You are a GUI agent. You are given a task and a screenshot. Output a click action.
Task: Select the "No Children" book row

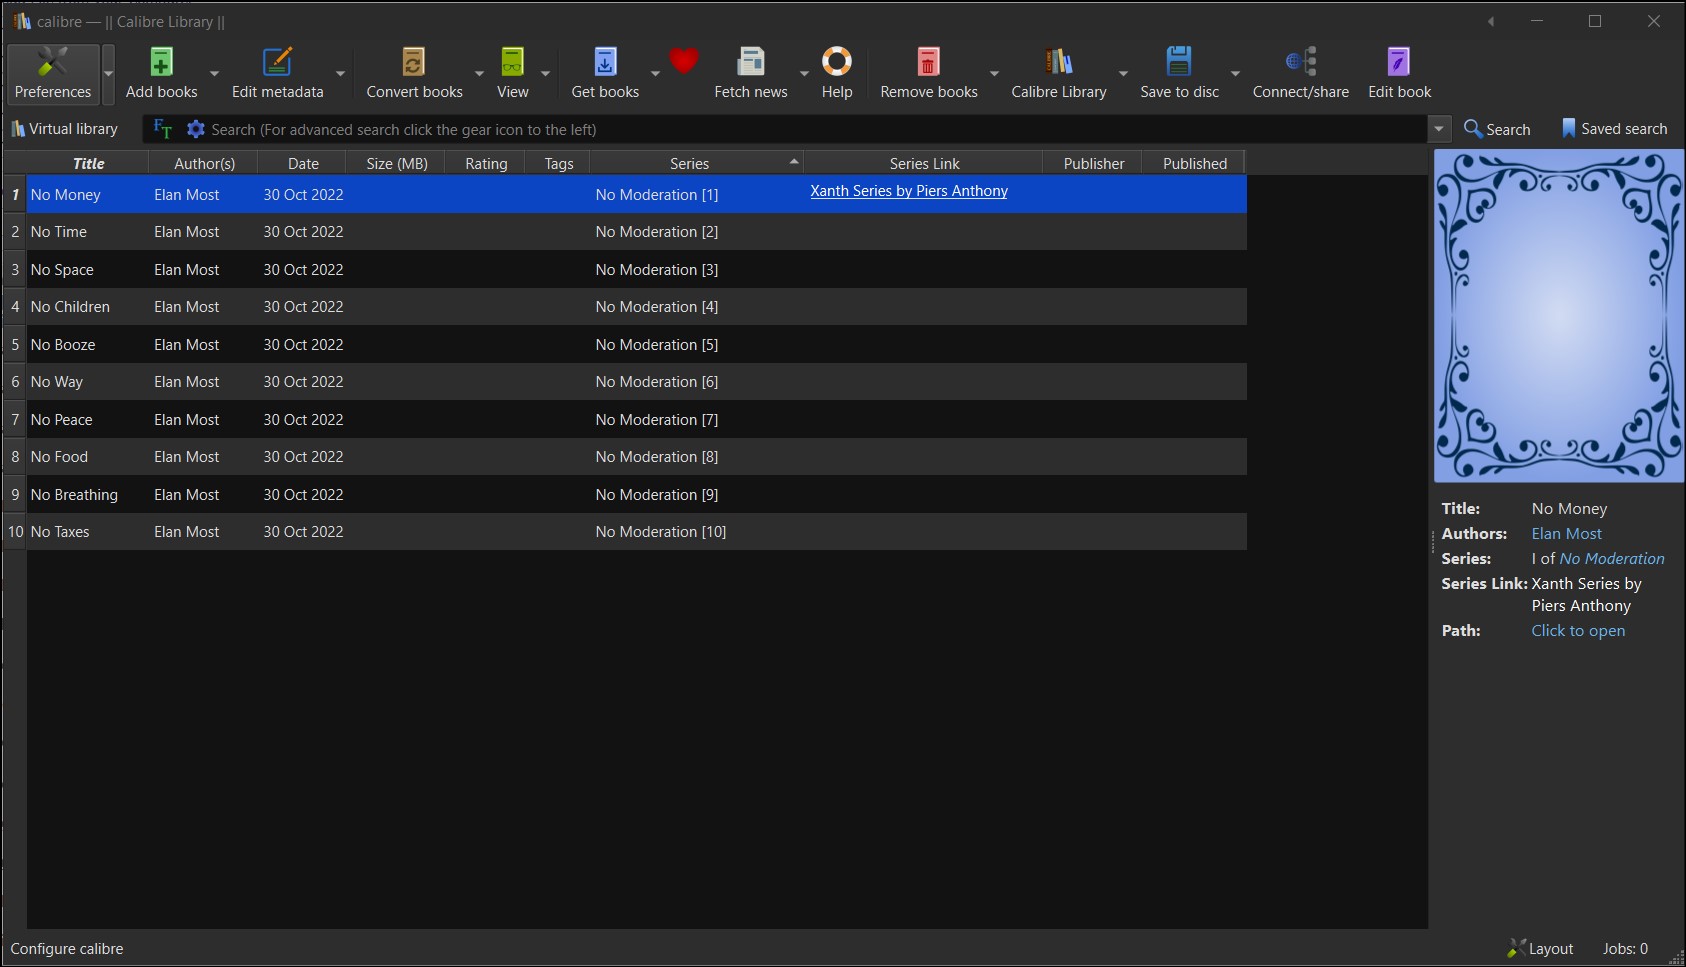(636, 307)
